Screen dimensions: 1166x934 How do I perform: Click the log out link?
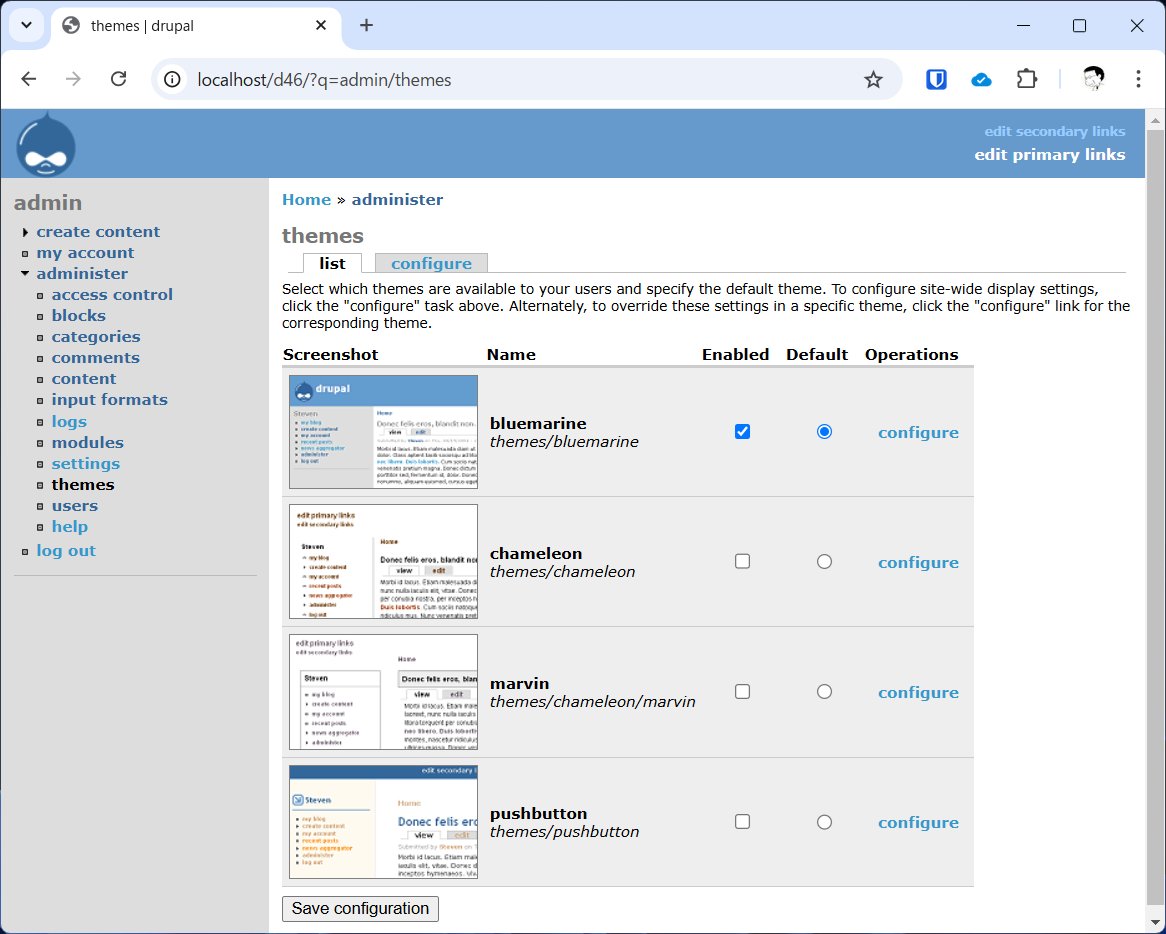click(66, 550)
